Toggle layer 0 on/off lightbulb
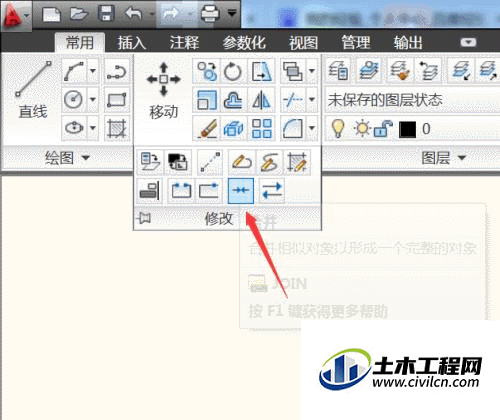Screen dimensions: 500x420 [x=337, y=129]
